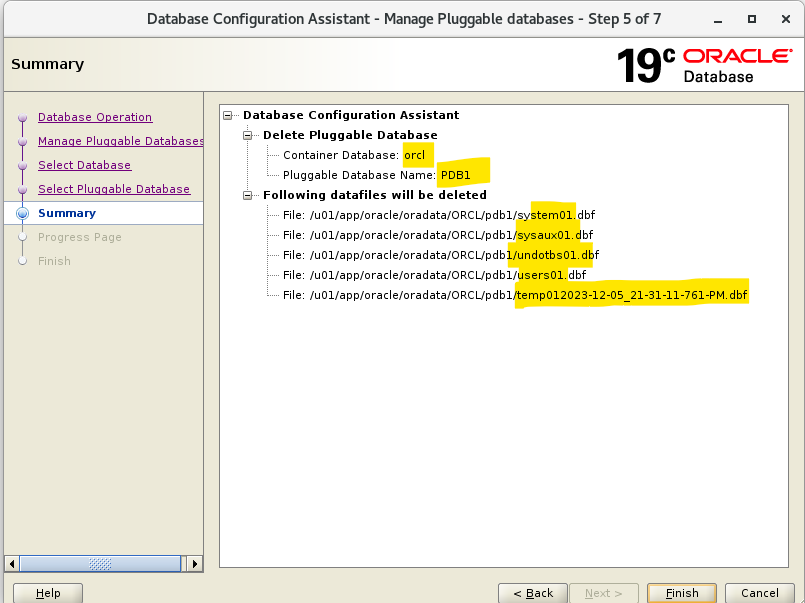Open the Select Database step link
Image resolution: width=805 pixels, height=603 pixels.
tap(85, 165)
